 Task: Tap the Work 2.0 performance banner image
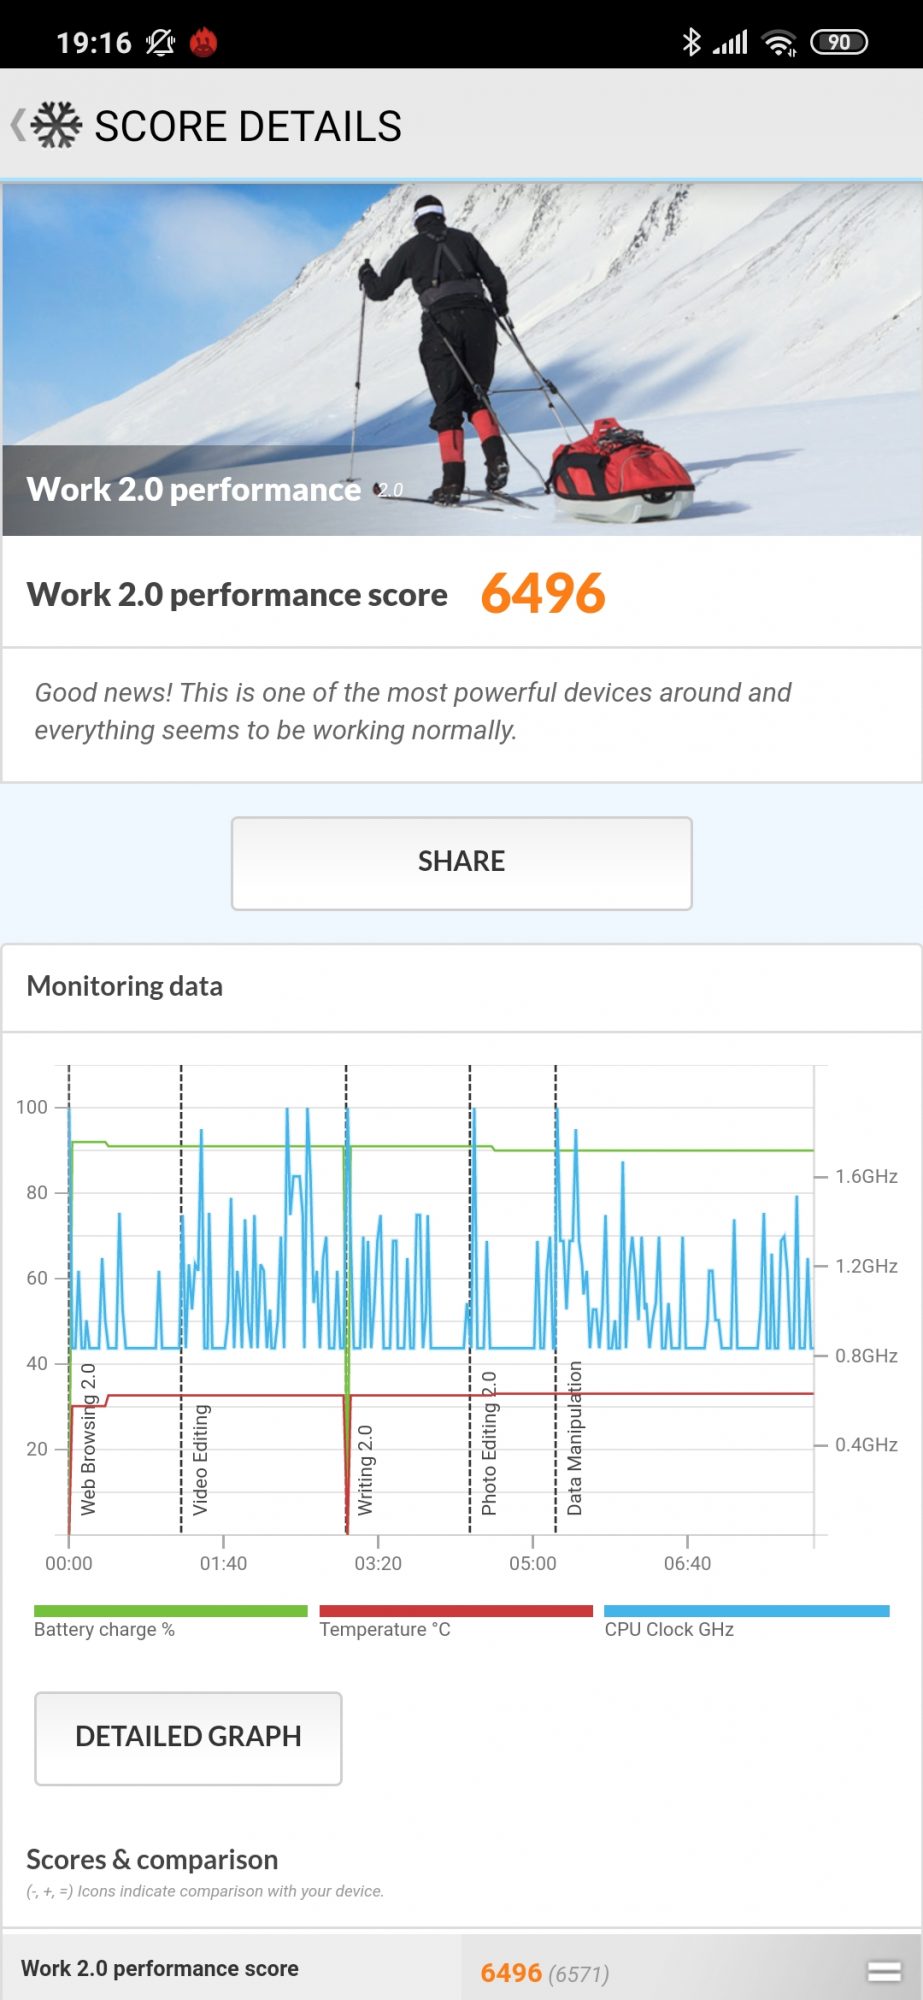coord(461,358)
